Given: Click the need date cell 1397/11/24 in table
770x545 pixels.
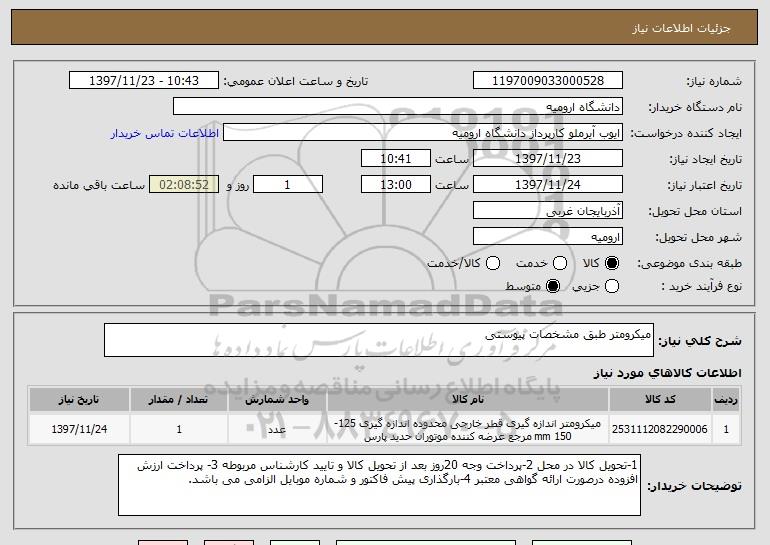Looking at the screenshot, I should [79, 429].
